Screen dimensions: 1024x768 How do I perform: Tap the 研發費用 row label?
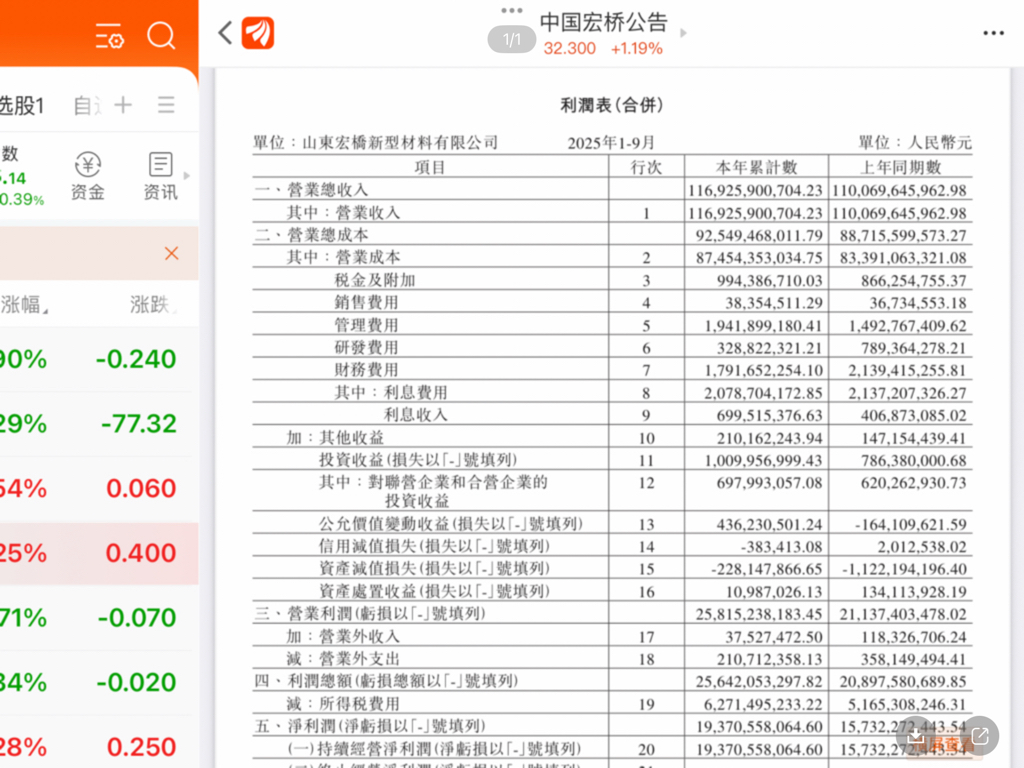(366, 347)
